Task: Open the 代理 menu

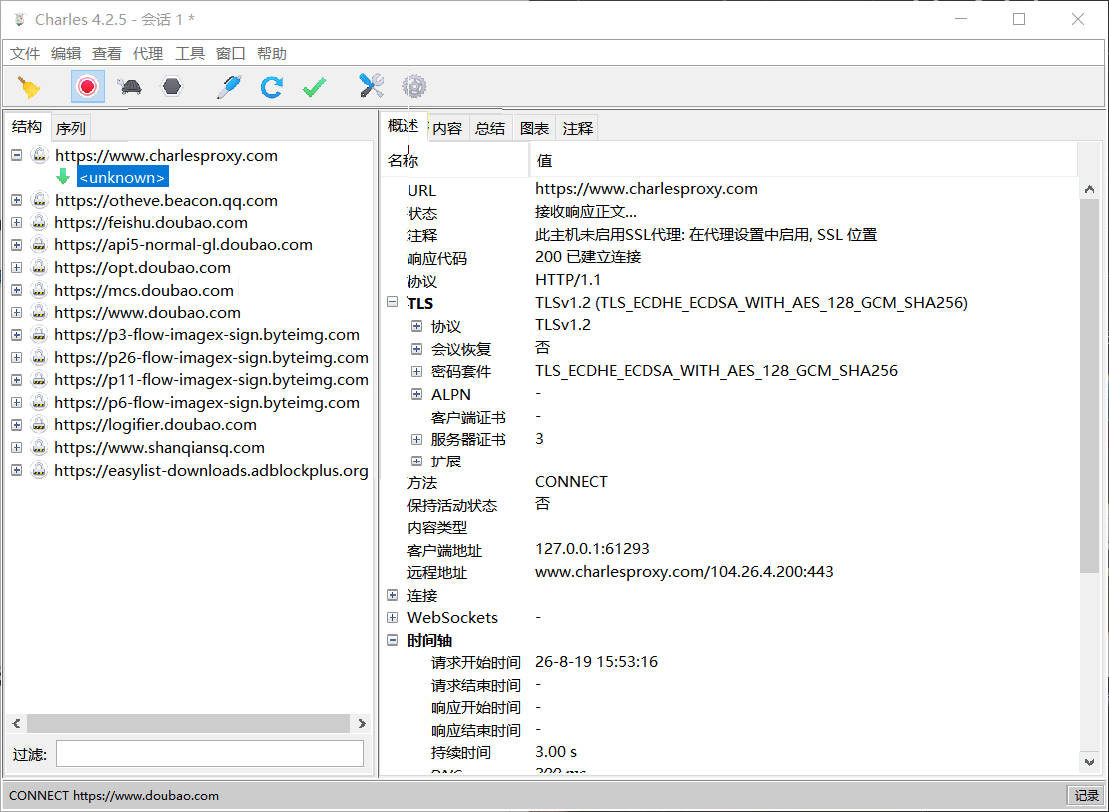Action: click(x=148, y=54)
